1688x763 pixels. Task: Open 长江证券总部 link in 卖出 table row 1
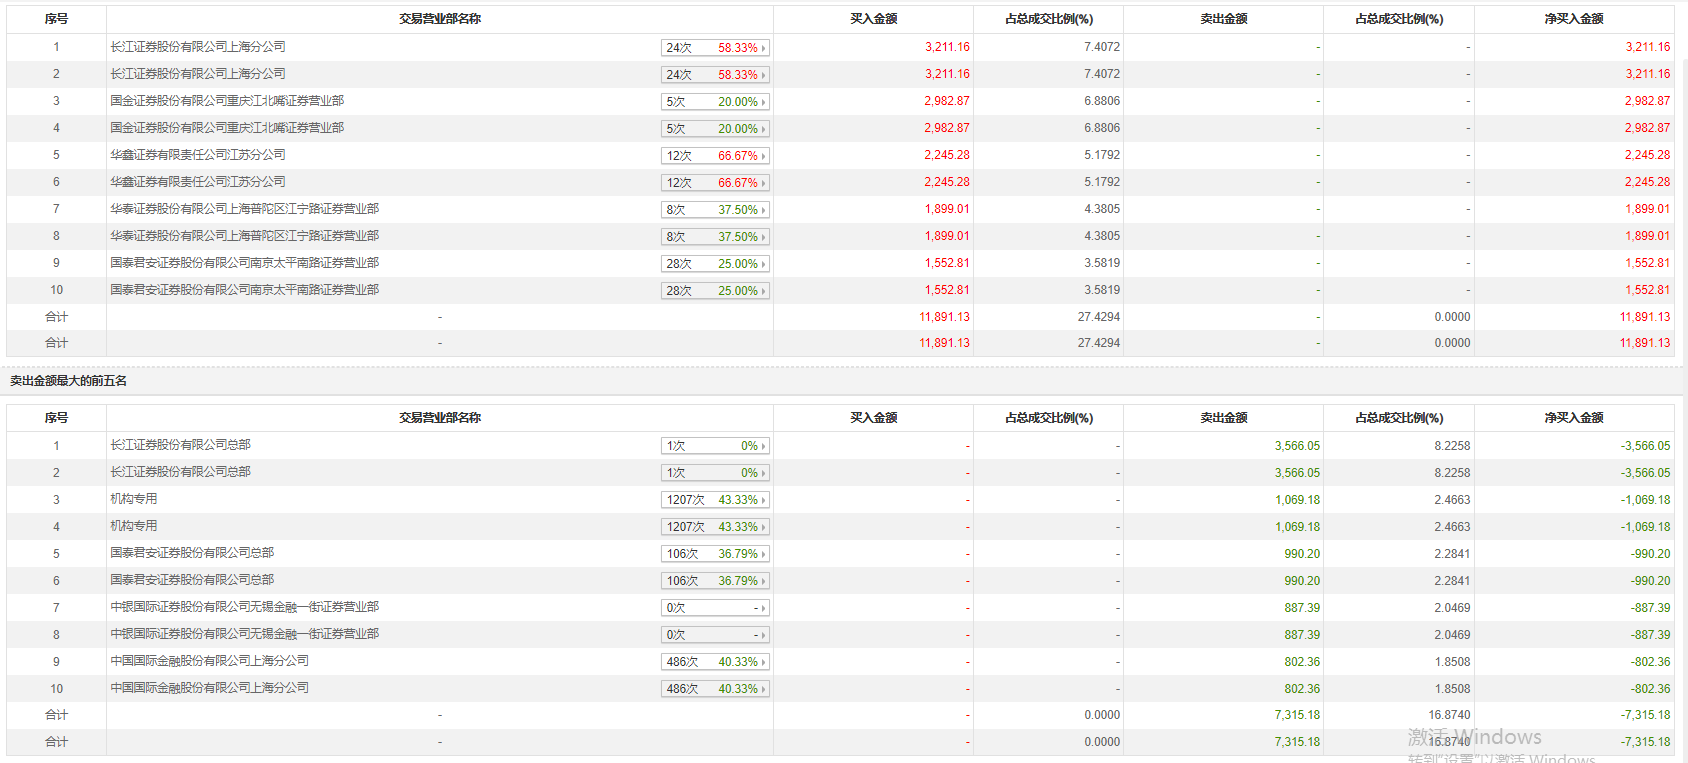click(x=180, y=445)
